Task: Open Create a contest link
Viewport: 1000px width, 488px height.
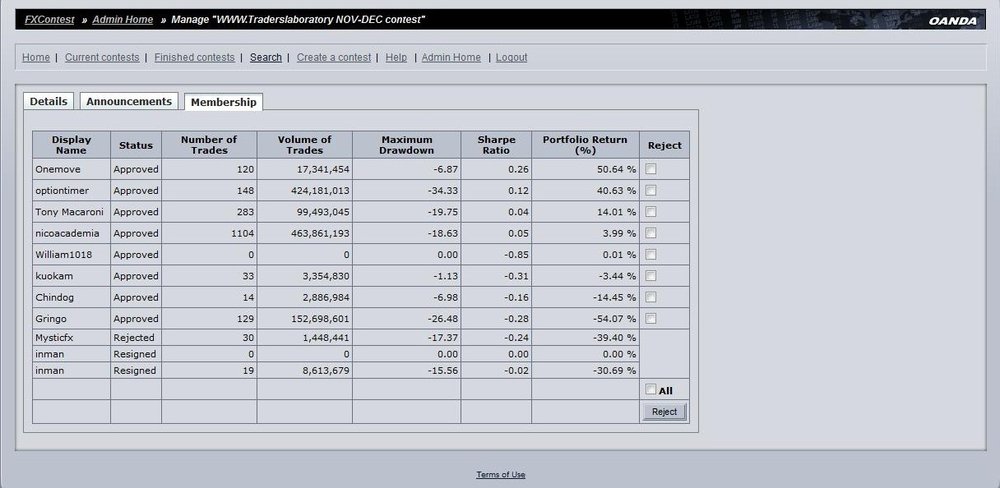Action: tap(334, 57)
